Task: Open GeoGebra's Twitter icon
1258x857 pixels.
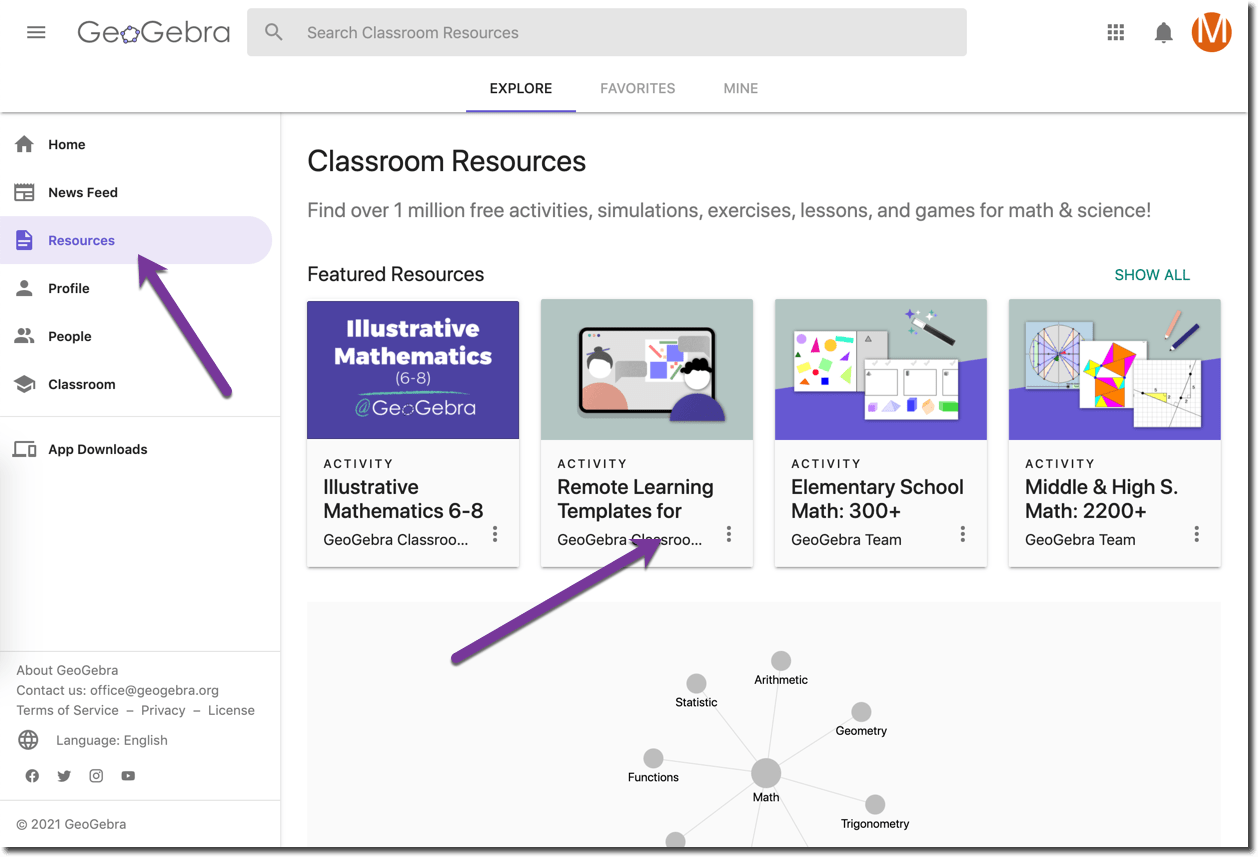Action: click(64, 776)
